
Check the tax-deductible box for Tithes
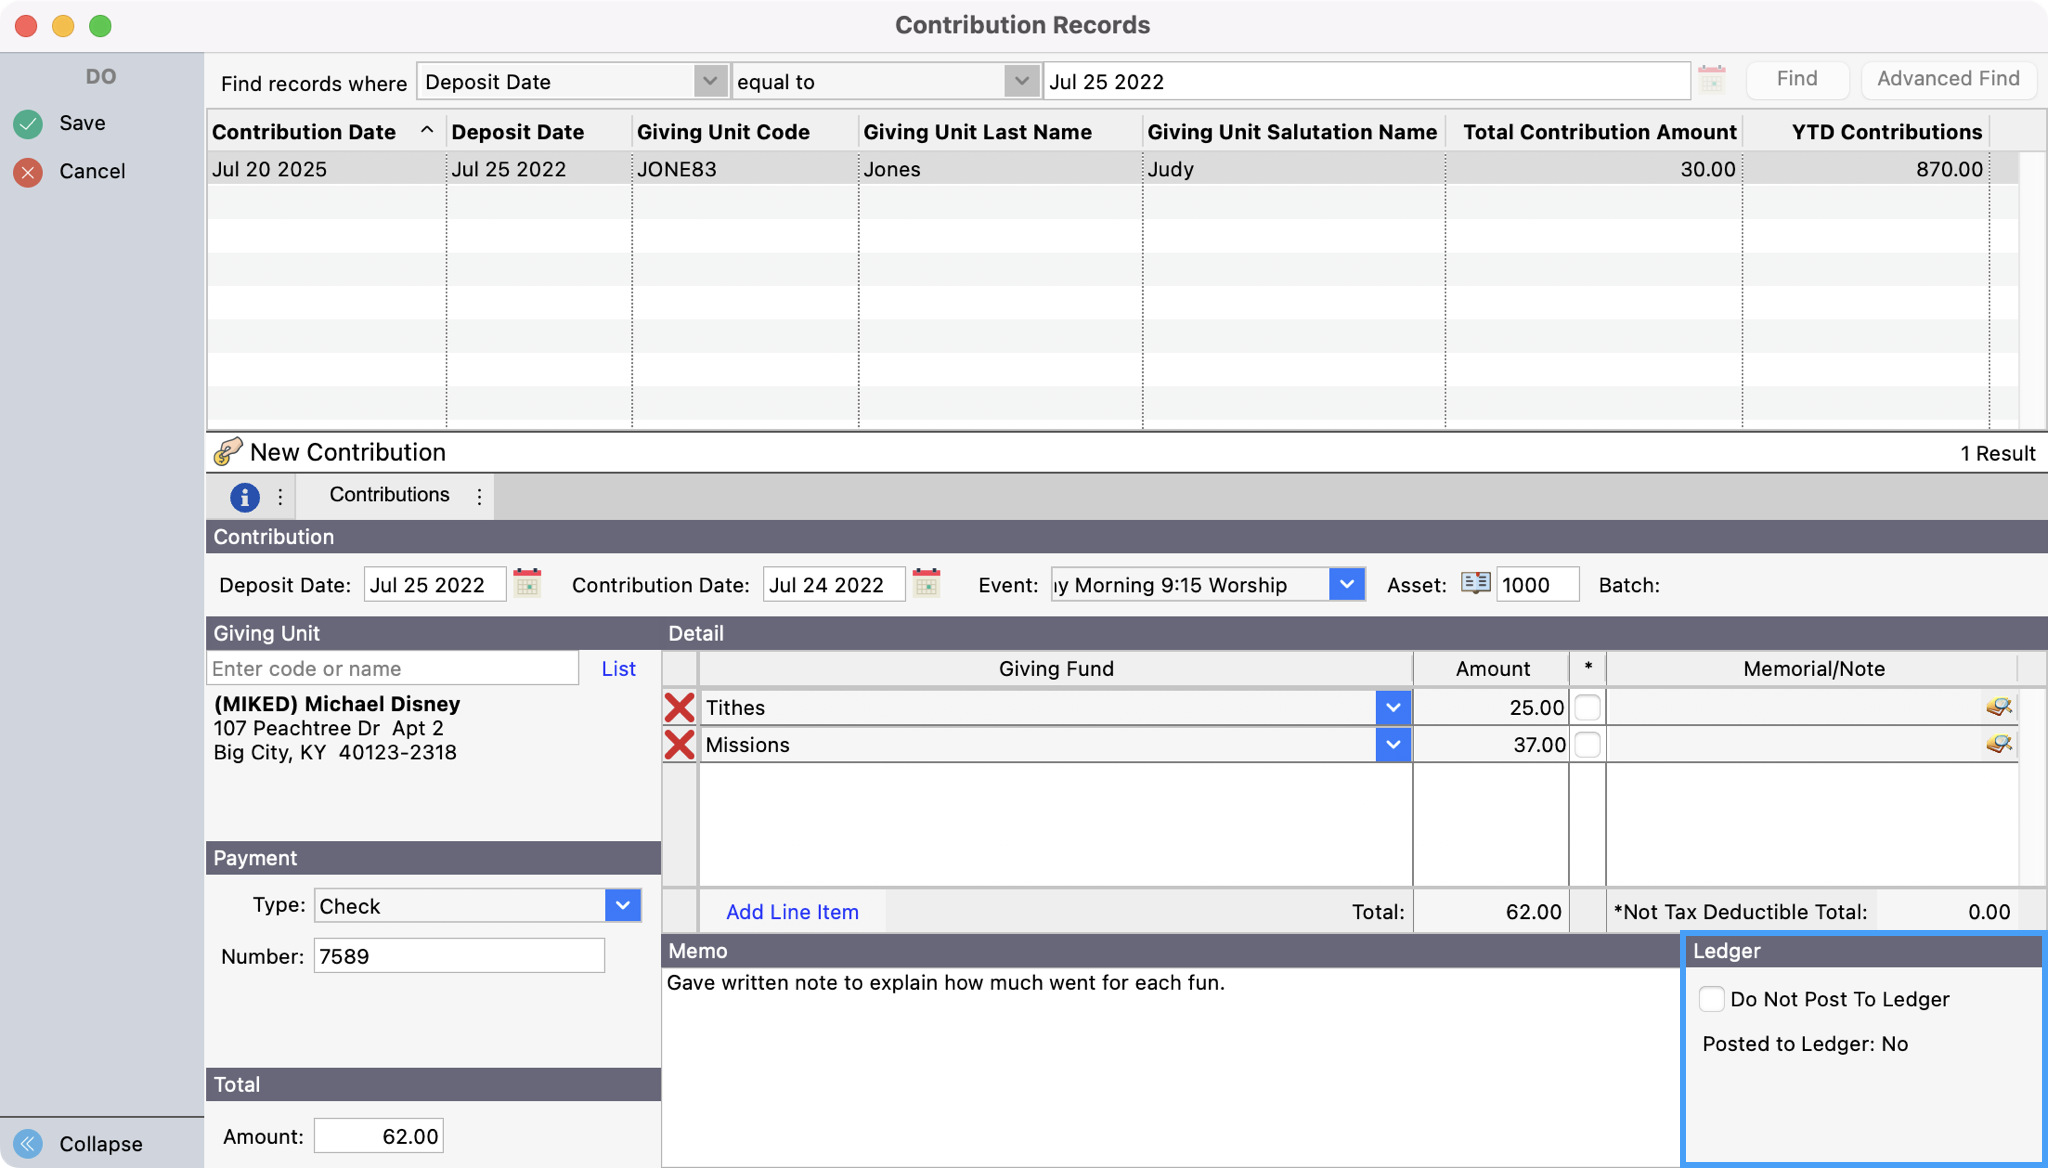tap(1587, 707)
